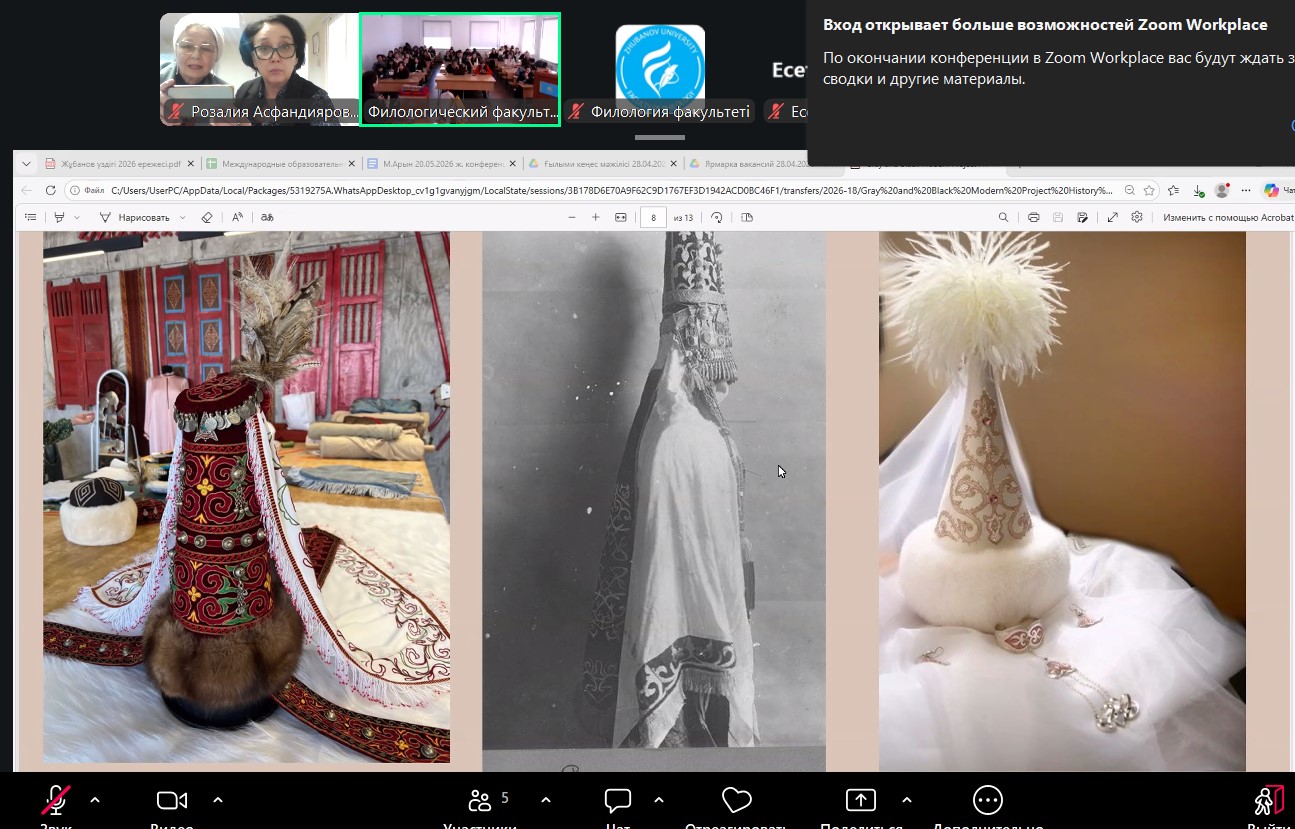
Task: Open browser tab list dropdown
Action: pos(26,164)
